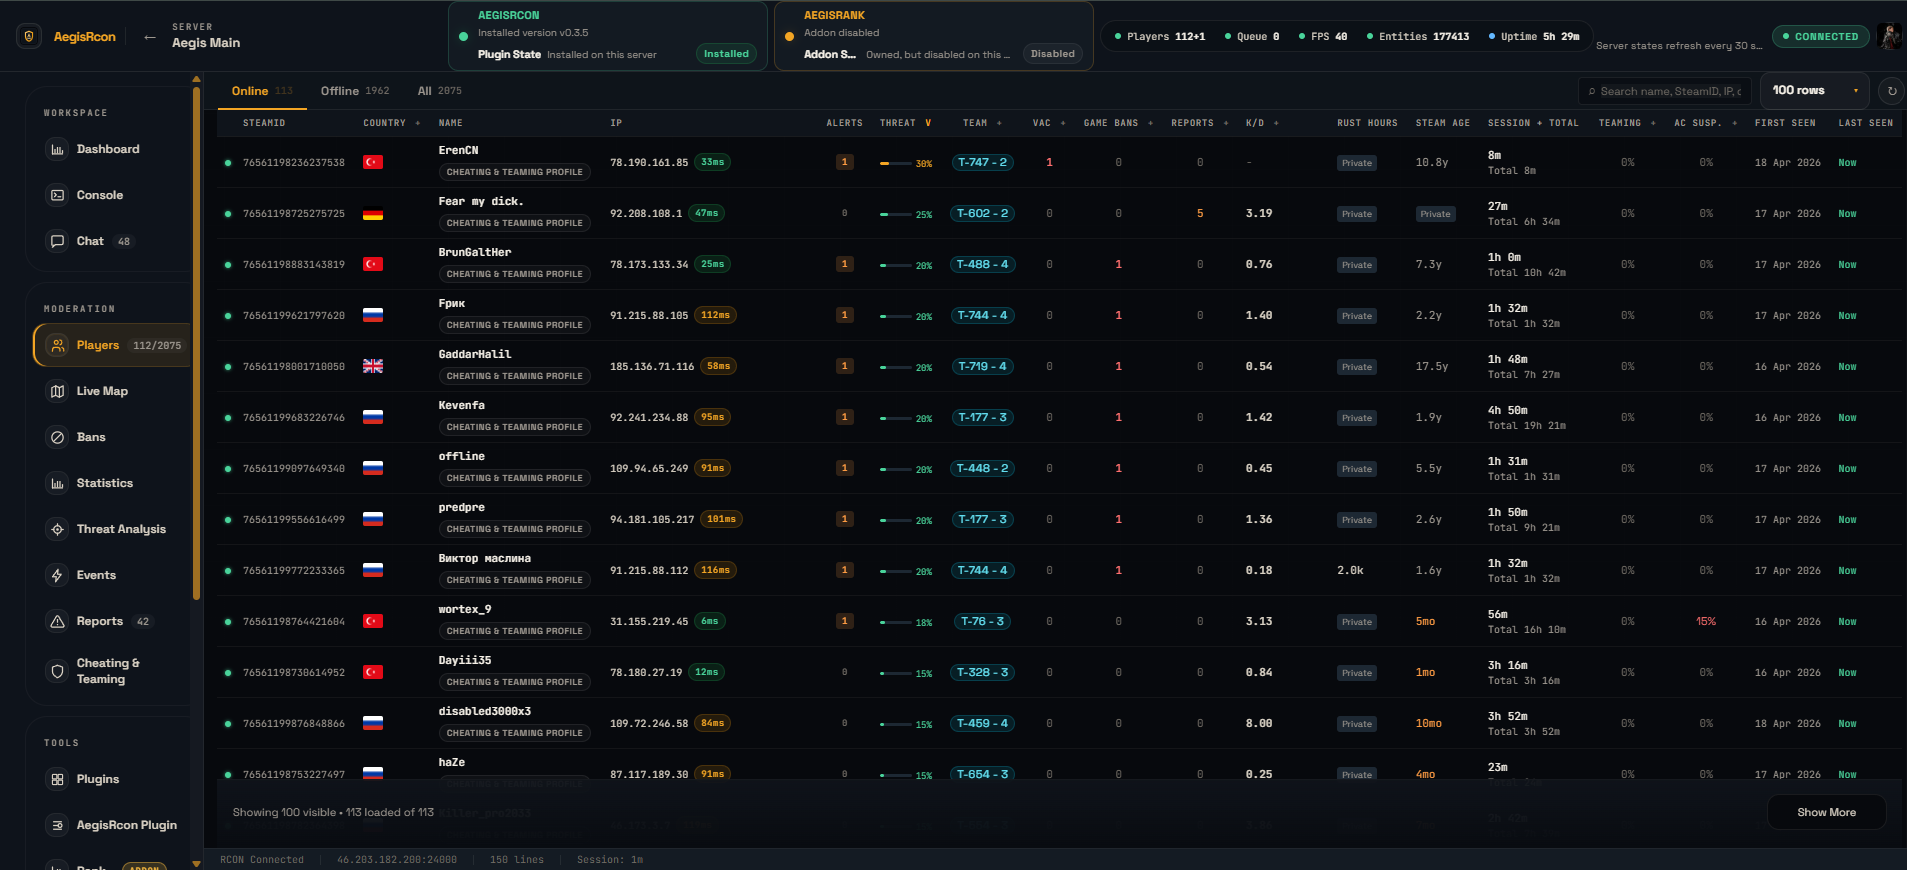This screenshot has width=1907, height=870.
Task: Click the UK flag for GaddarHalil
Action: click(373, 366)
